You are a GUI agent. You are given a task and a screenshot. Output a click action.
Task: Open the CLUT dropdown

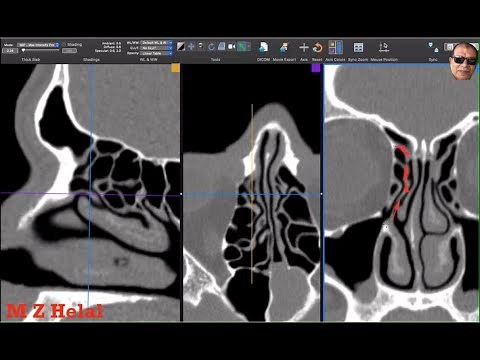click(156, 48)
